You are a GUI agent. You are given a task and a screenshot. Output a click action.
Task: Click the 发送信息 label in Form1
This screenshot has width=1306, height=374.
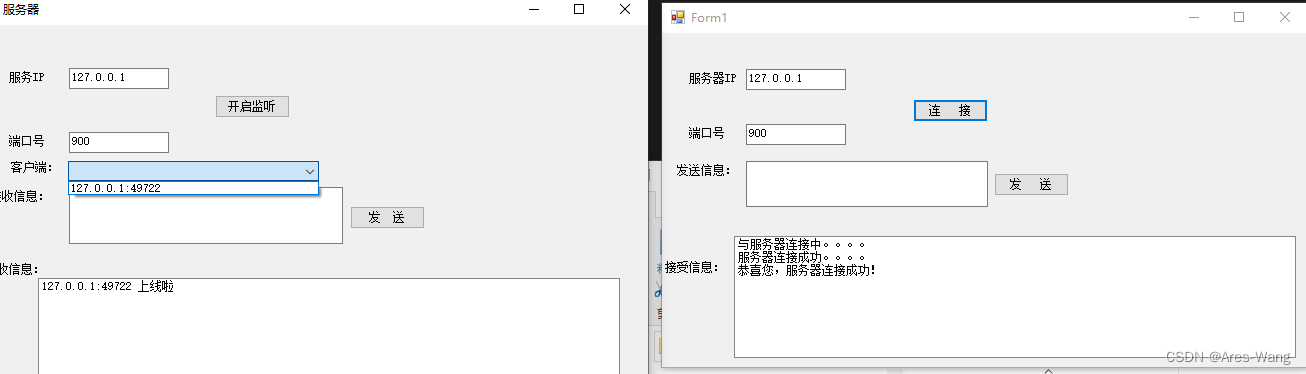[x=703, y=170]
